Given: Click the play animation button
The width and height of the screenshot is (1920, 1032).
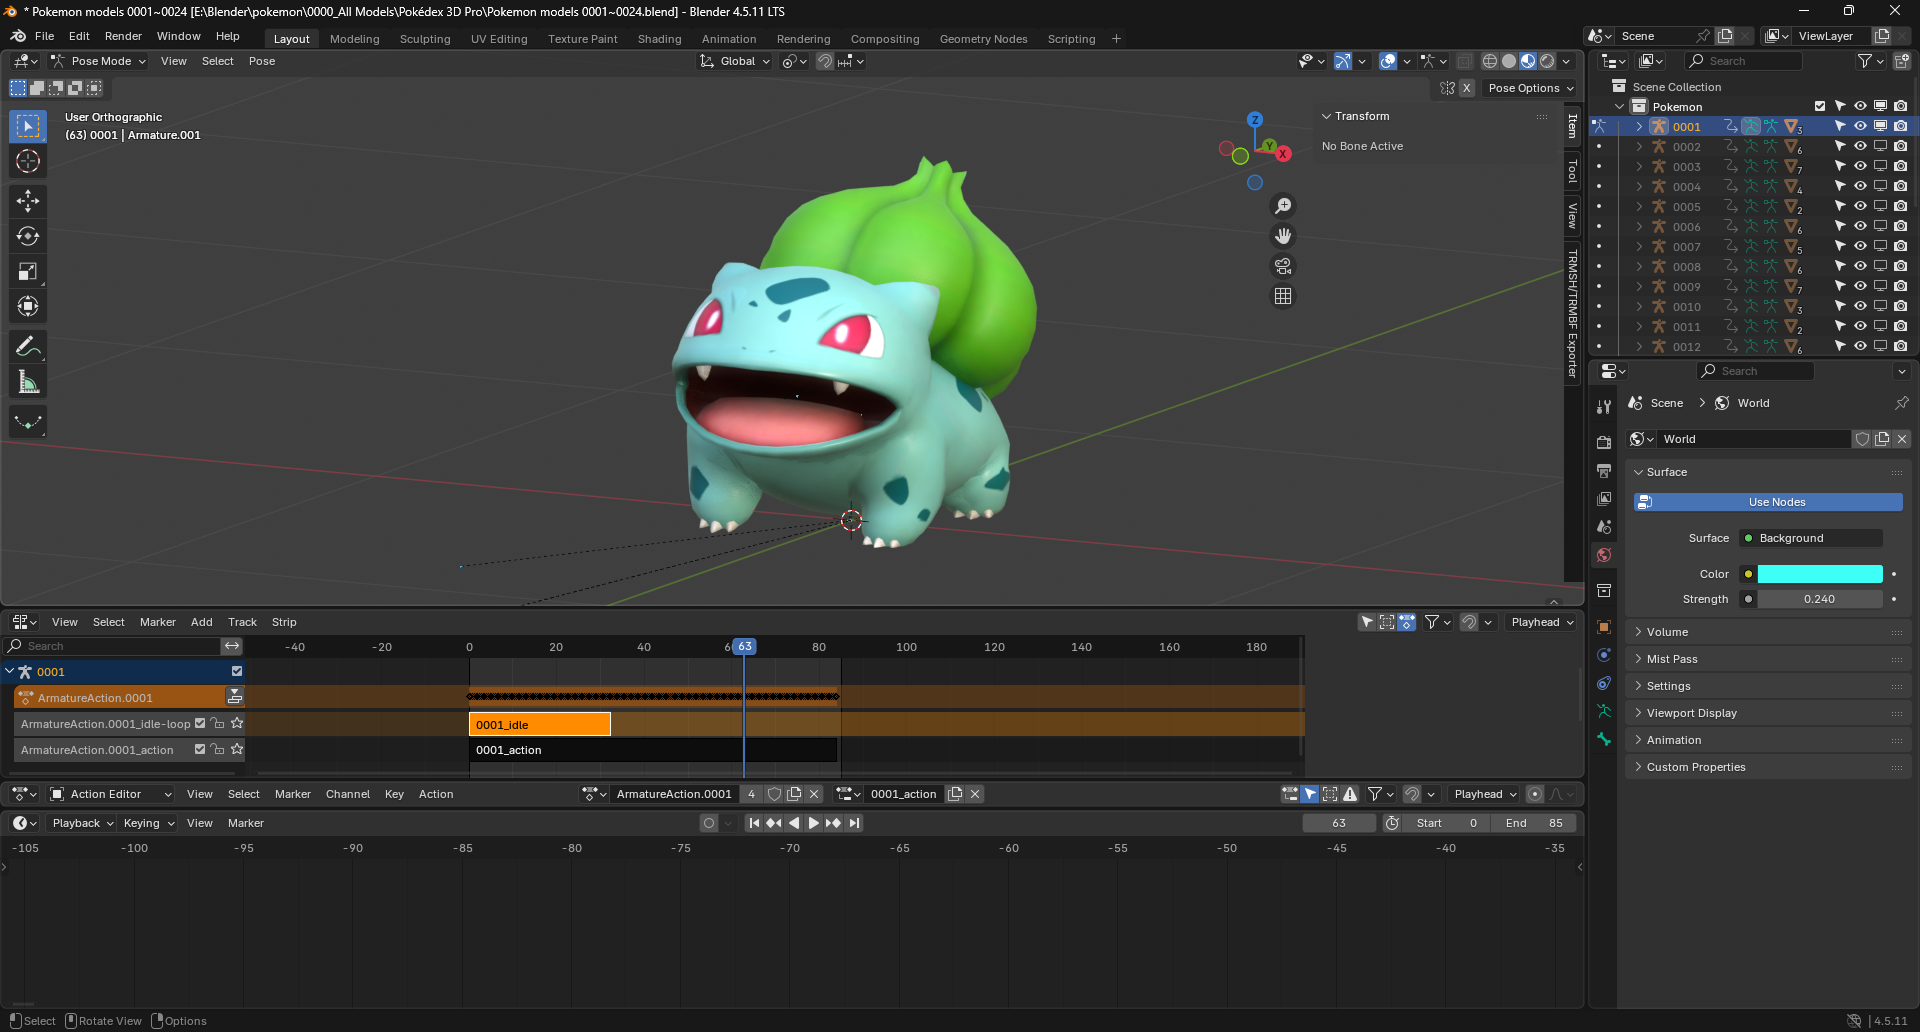Looking at the screenshot, I should coord(813,823).
